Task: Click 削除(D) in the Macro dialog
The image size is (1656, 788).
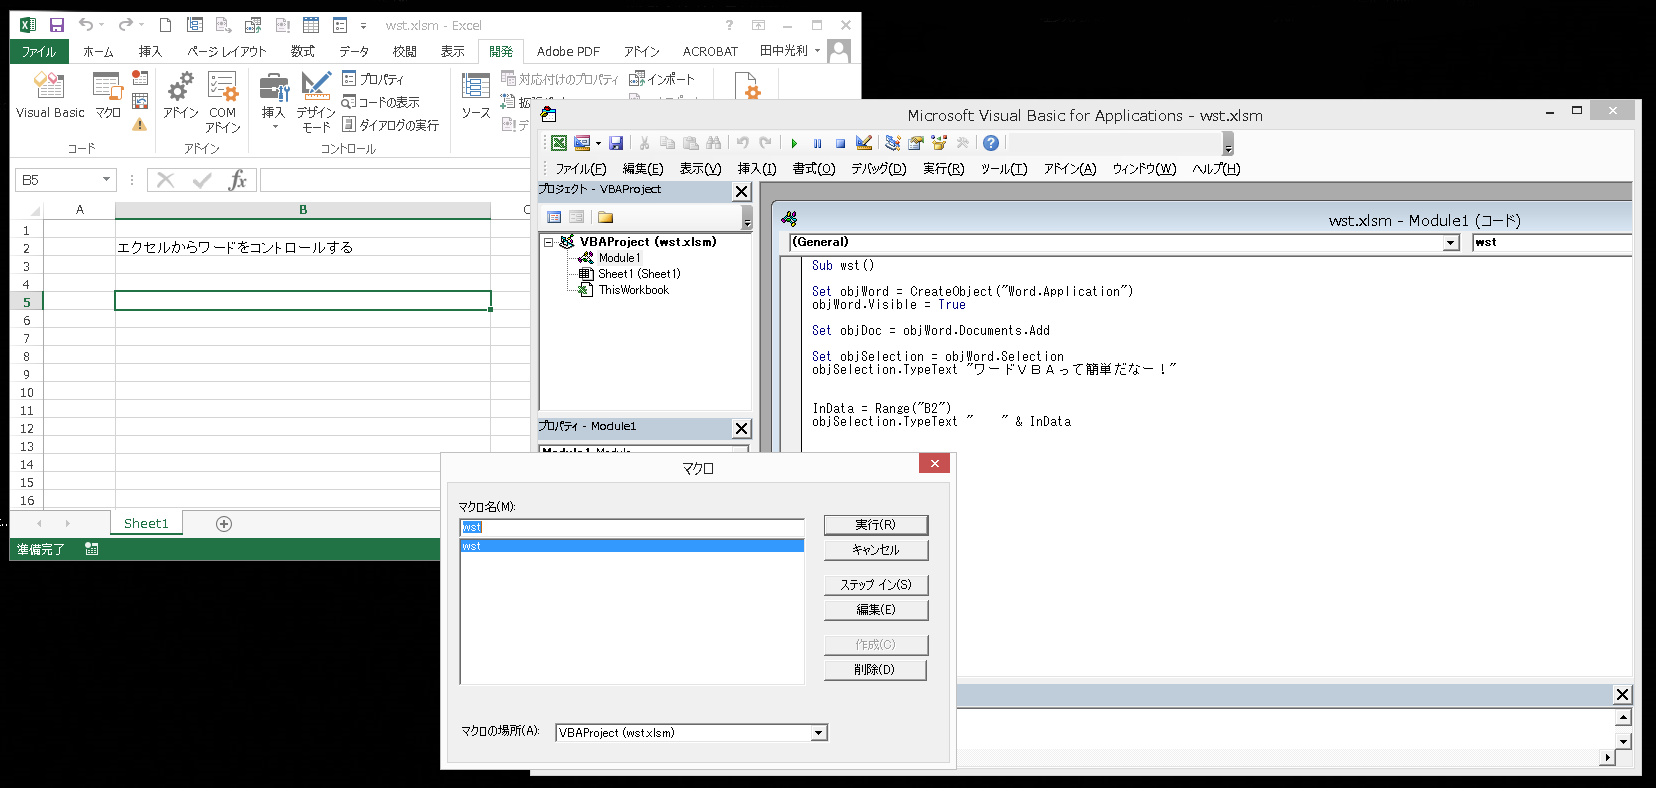Action: [876, 670]
